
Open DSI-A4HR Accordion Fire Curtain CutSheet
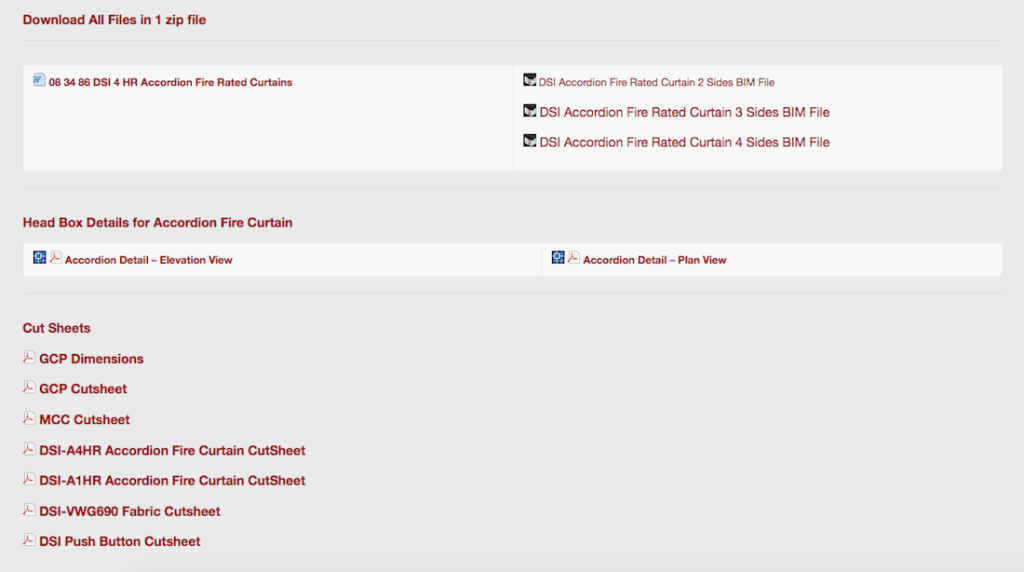tap(172, 450)
